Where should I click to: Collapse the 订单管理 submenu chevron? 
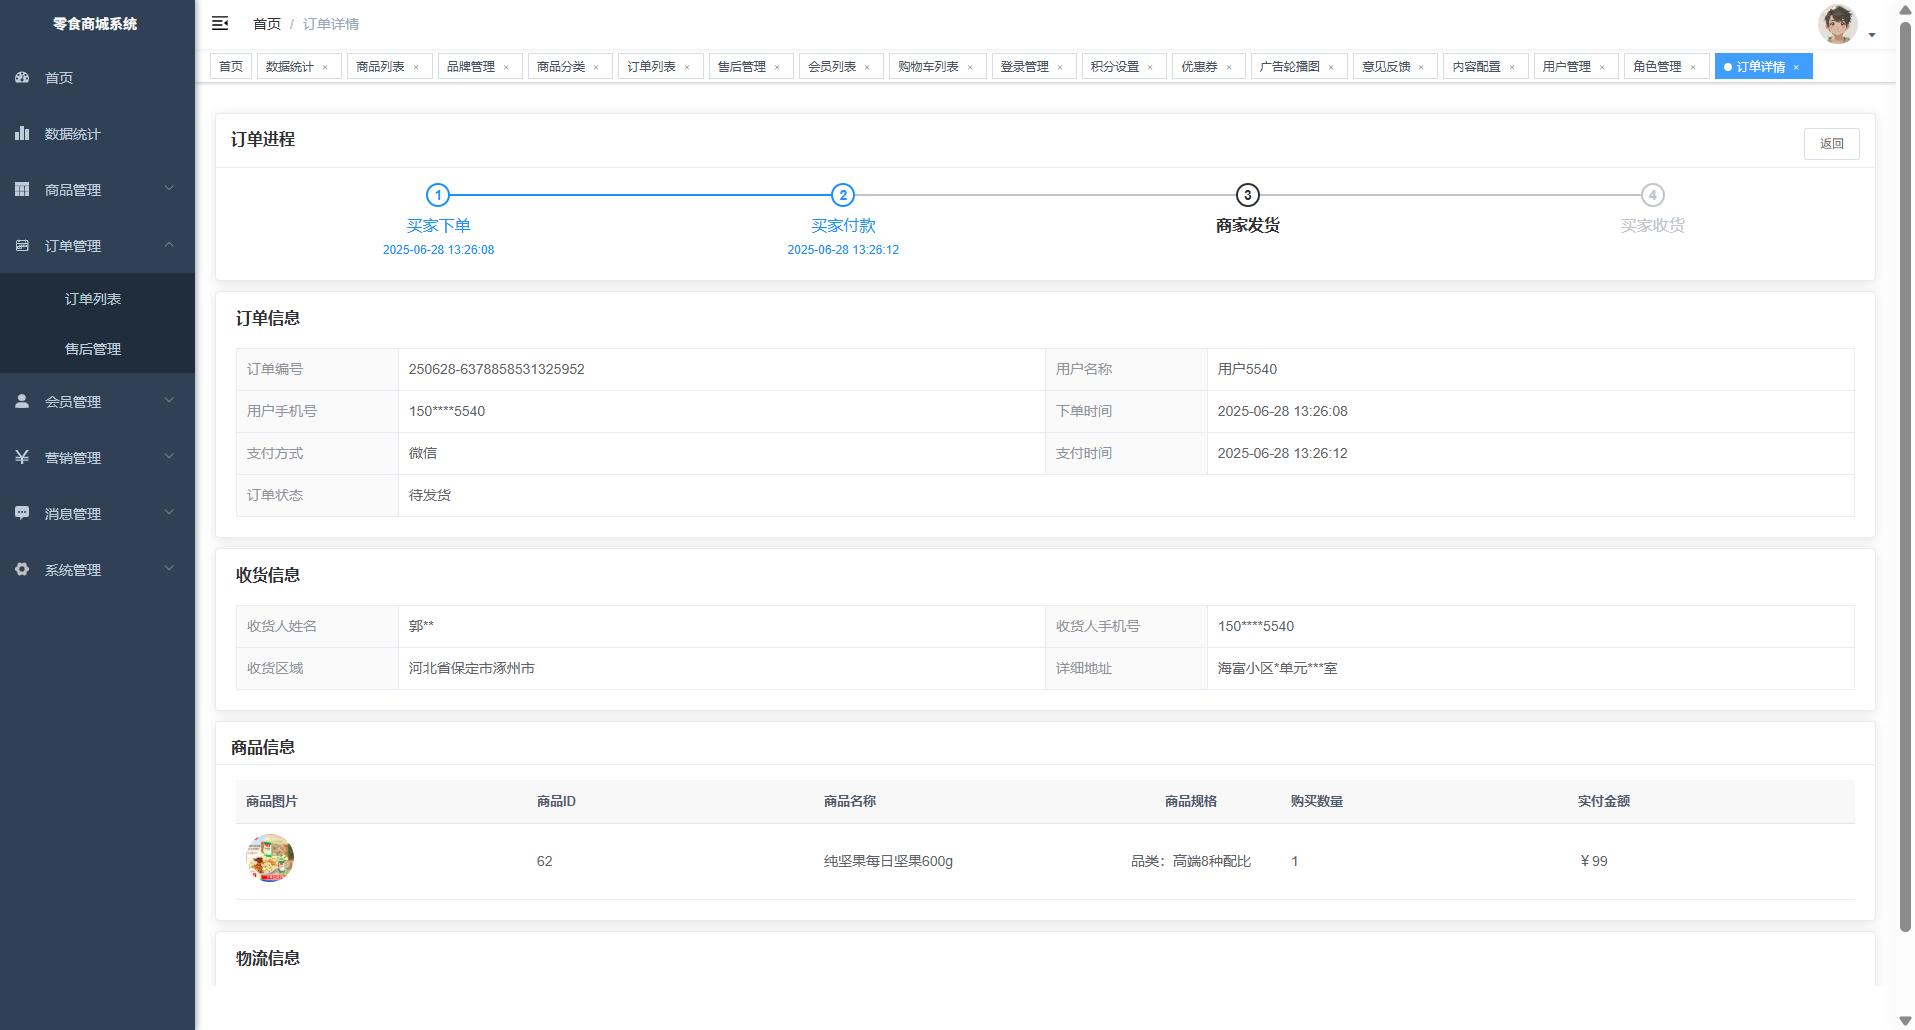pyautogui.click(x=169, y=245)
